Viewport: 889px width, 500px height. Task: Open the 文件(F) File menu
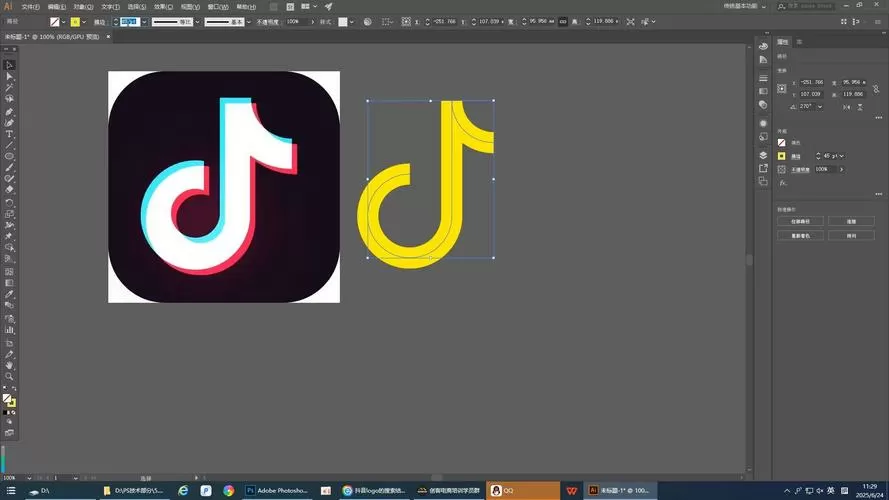pos(30,7)
